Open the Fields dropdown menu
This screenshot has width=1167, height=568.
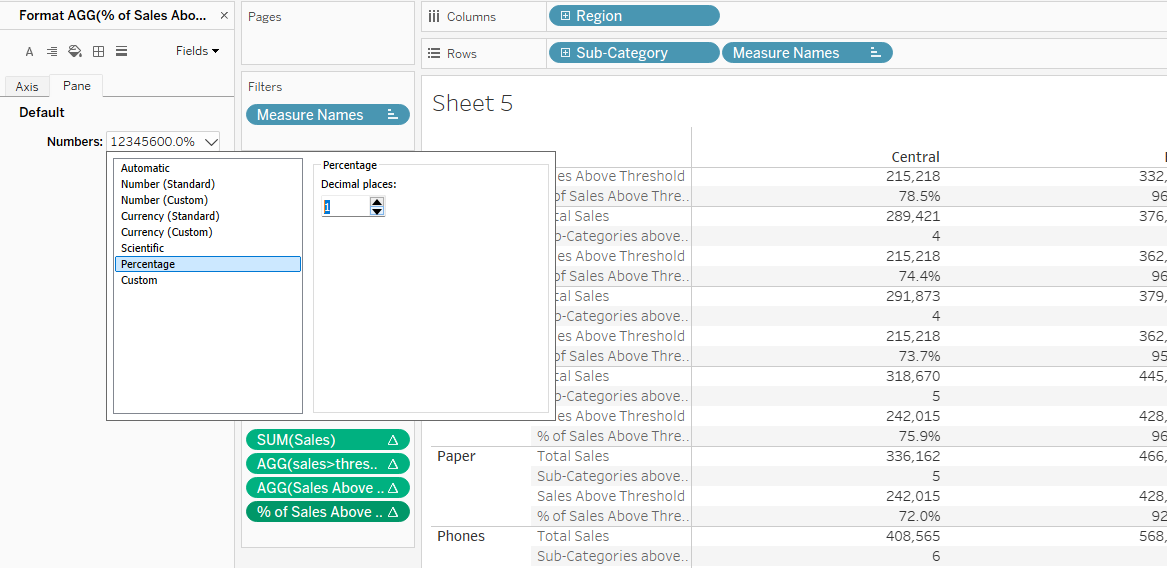tap(197, 51)
